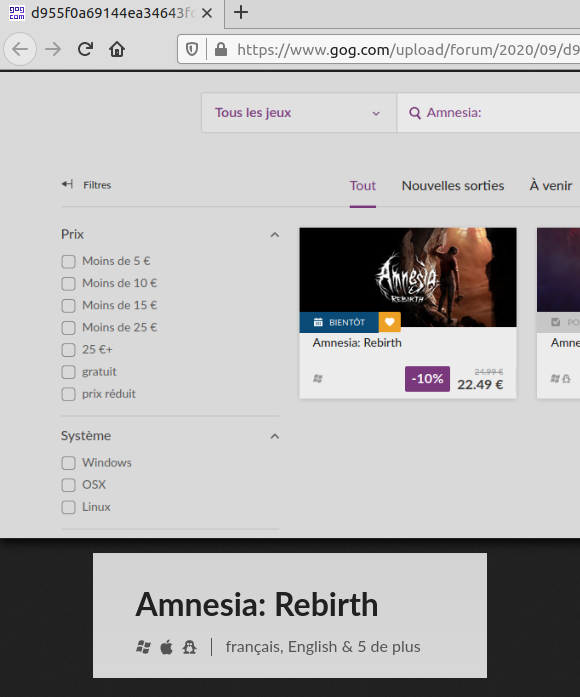
Task: Open the browser home page icon
Action: tap(117, 49)
